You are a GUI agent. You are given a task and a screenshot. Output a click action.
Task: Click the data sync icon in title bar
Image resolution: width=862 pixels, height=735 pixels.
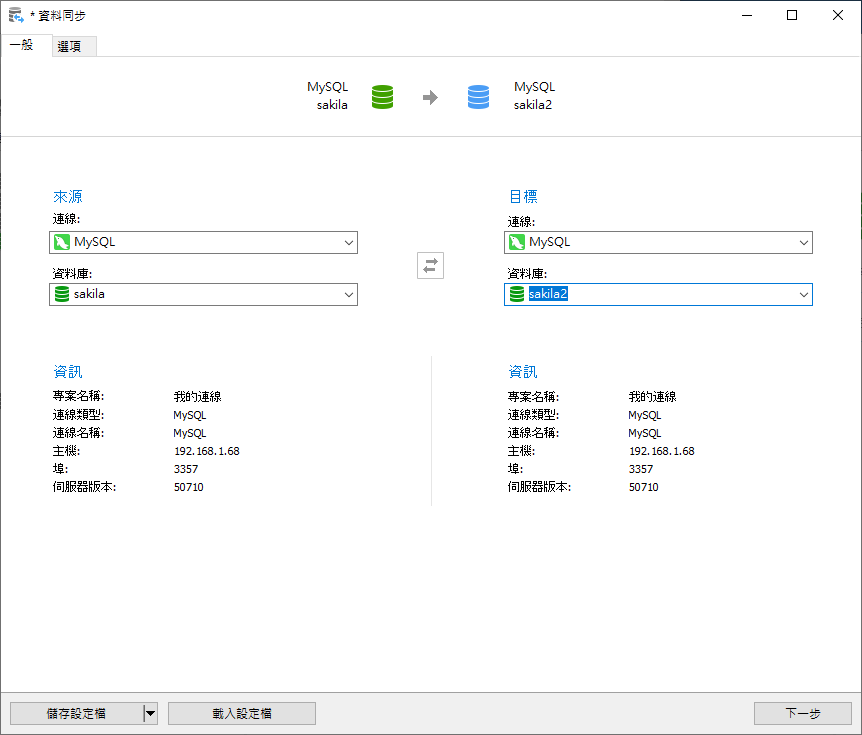tap(15, 15)
